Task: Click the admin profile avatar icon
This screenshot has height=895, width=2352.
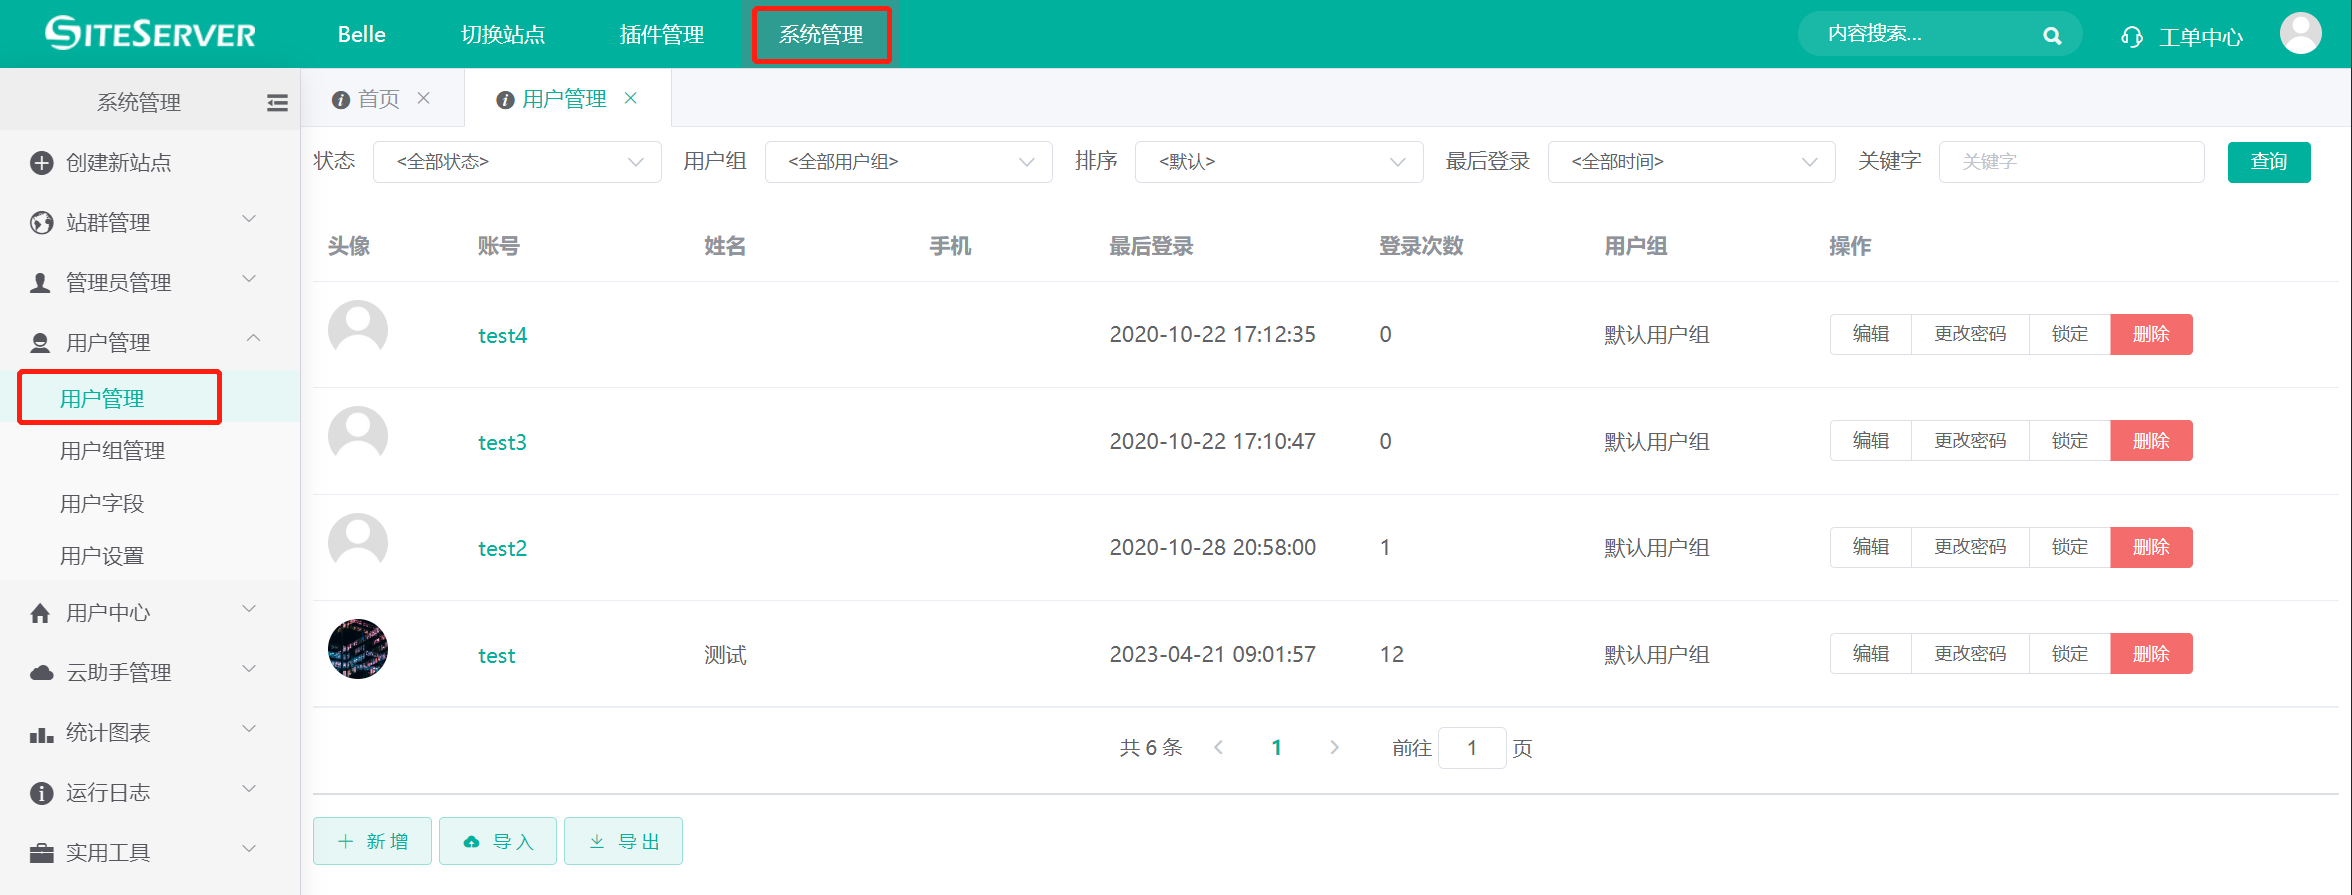Action: click(x=2300, y=34)
